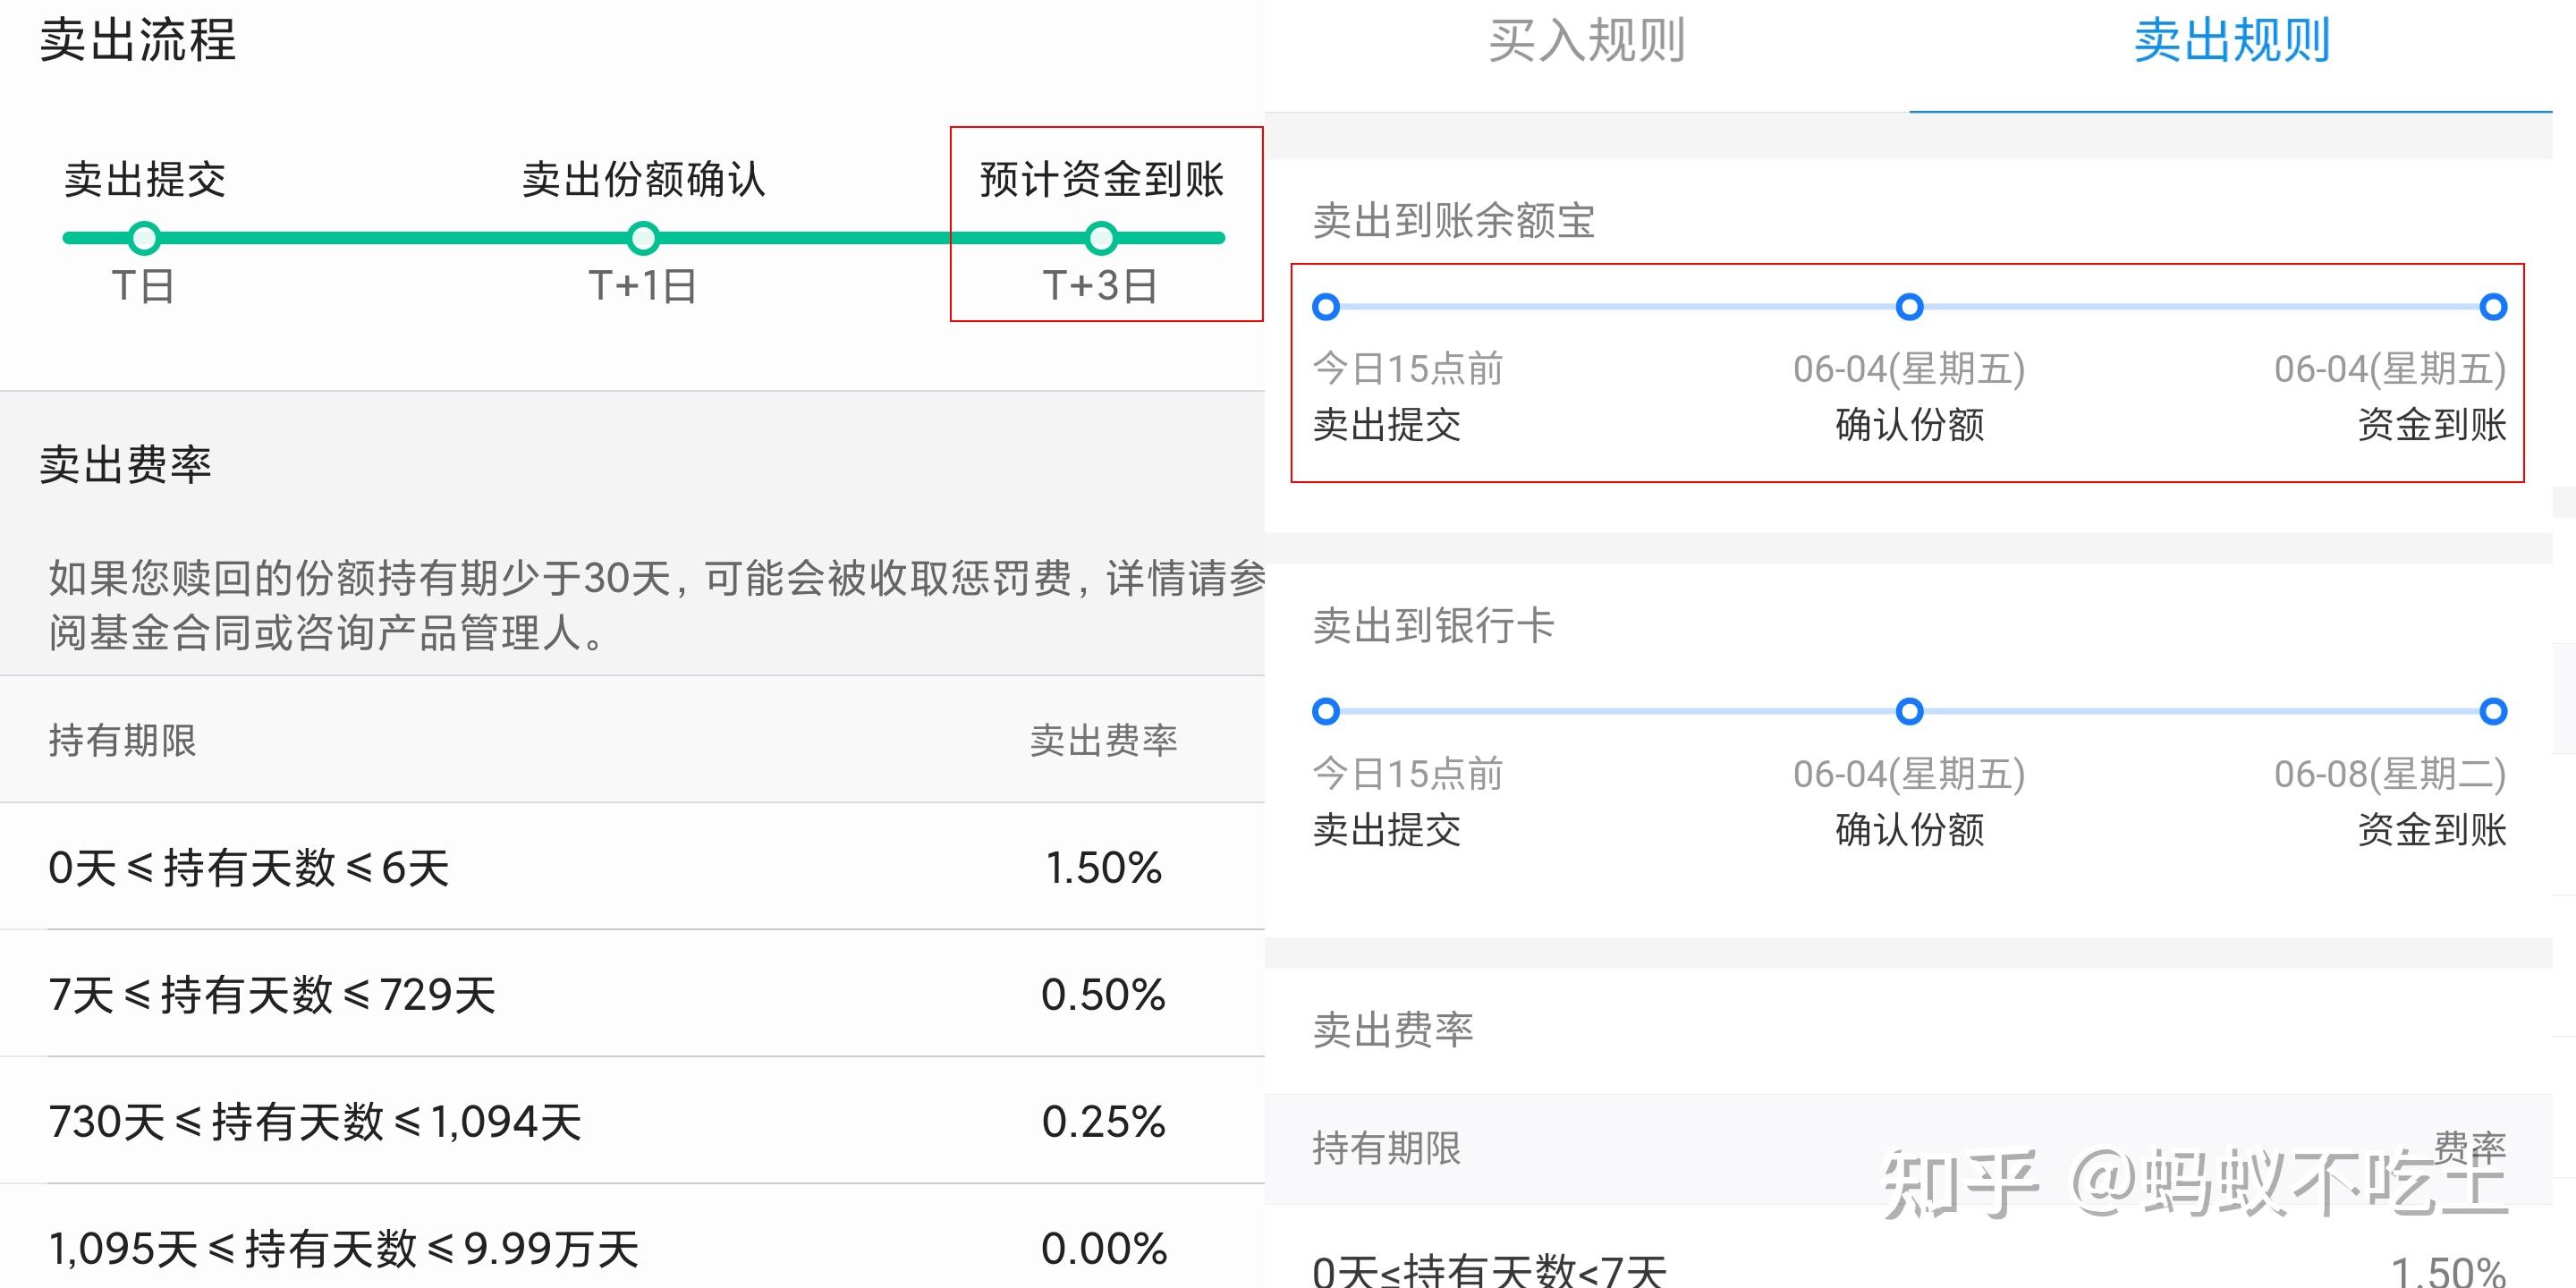Click the 卖出到账余额宝 section heading
The height and width of the screenshot is (1288, 2576).
(x=1453, y=221)
